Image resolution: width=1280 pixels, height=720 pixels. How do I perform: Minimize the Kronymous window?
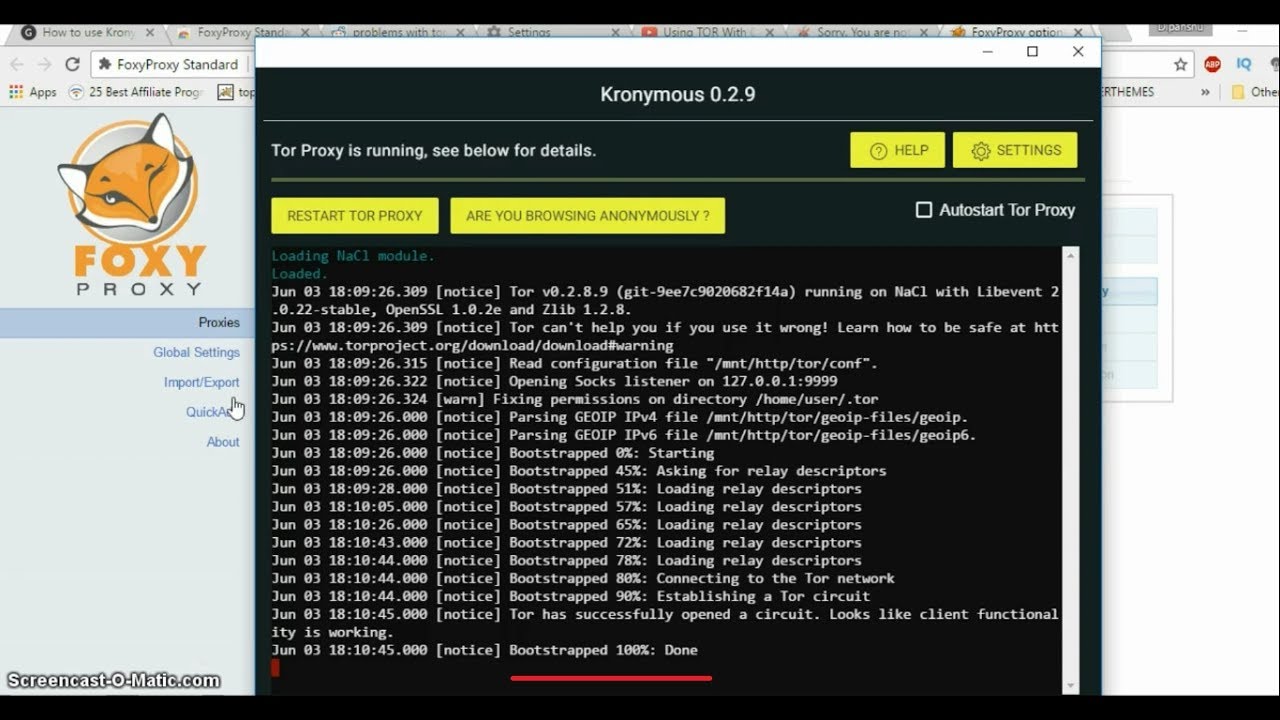coord(987,52)
